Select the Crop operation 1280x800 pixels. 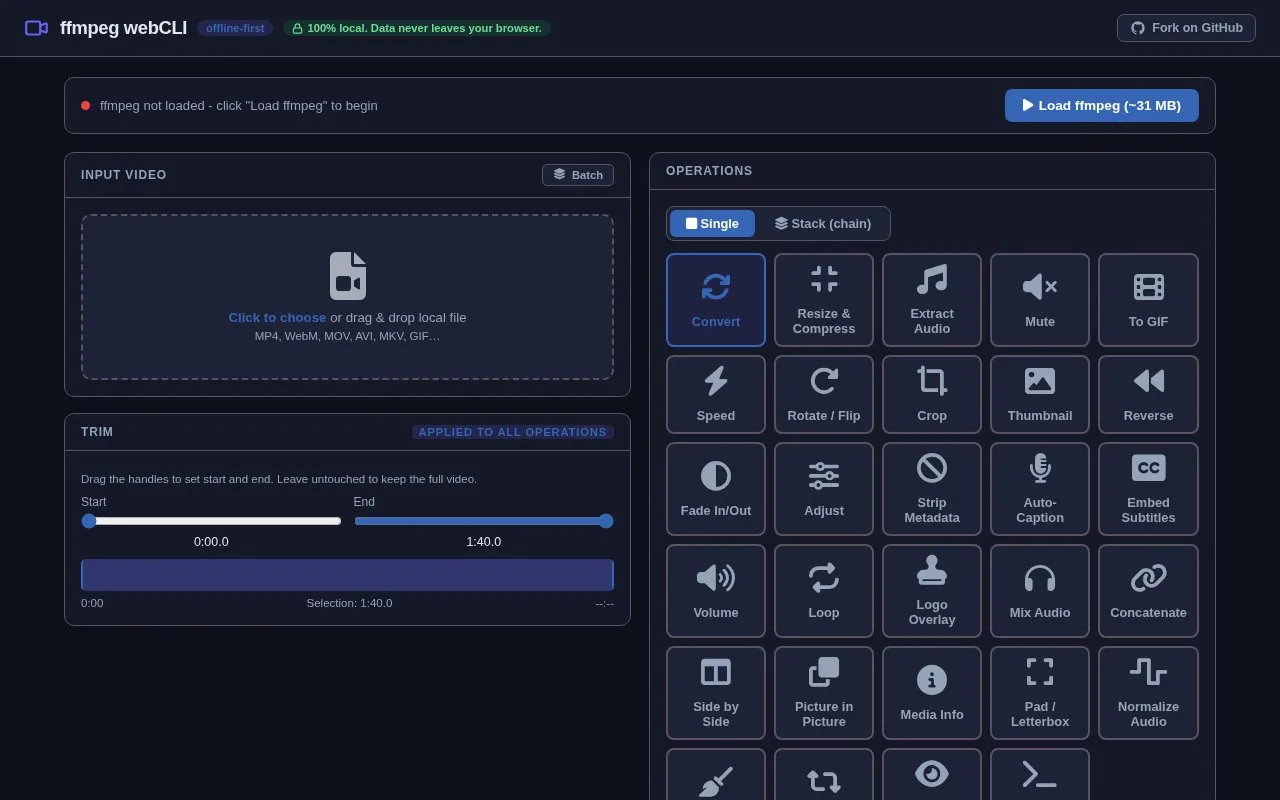click(x=932, y=394)
